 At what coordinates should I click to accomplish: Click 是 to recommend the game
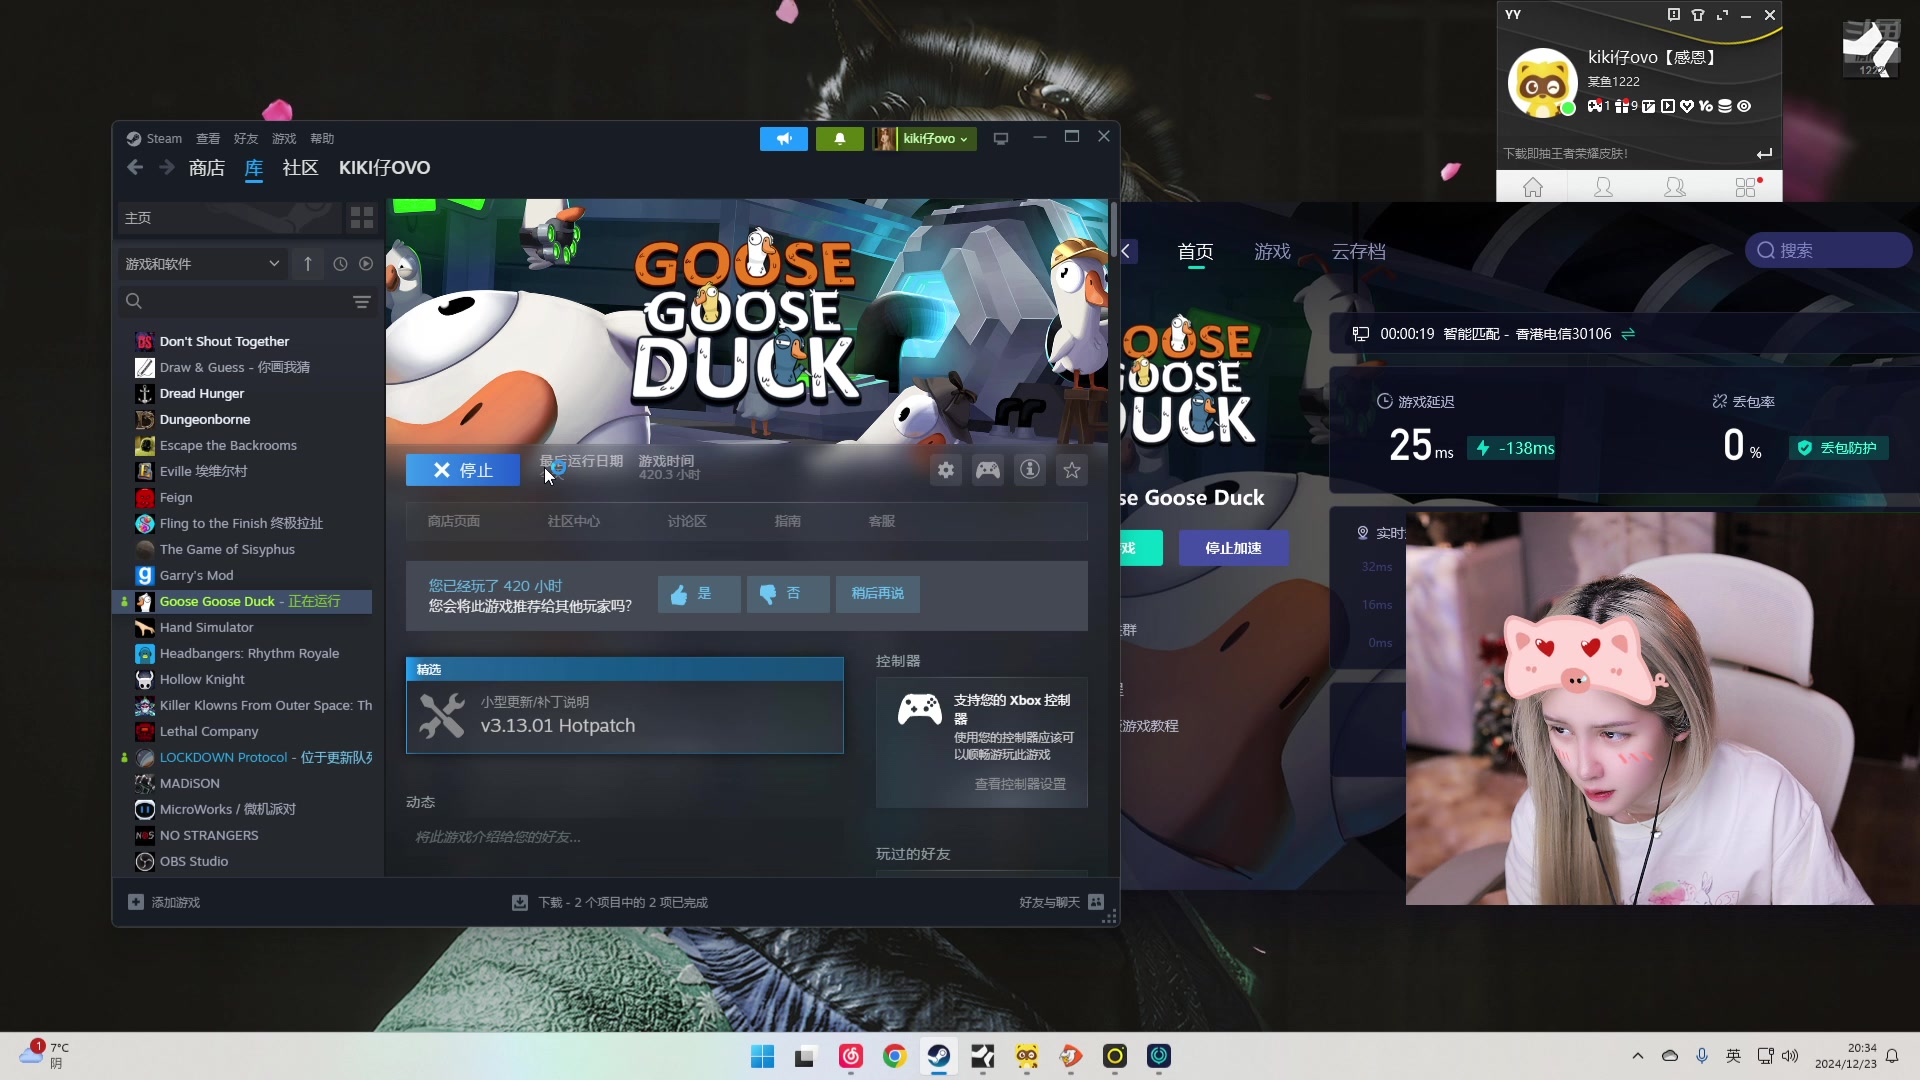tap(699, 594)
